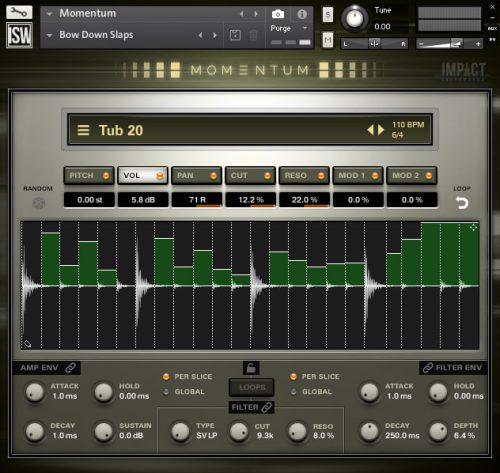500x473 pixels.
Task: Click the Amp Env Decay knob
Action: tap(35, 431)
